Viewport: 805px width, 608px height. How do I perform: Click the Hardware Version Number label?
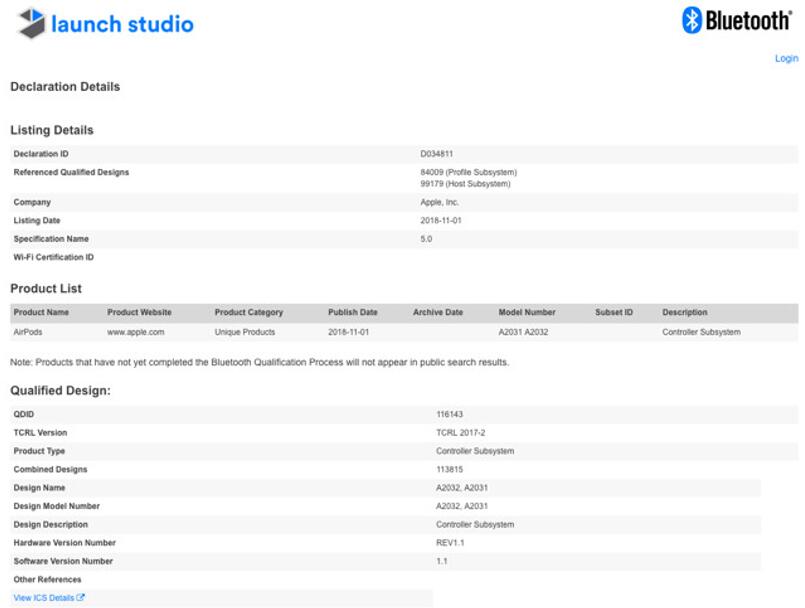65,543
